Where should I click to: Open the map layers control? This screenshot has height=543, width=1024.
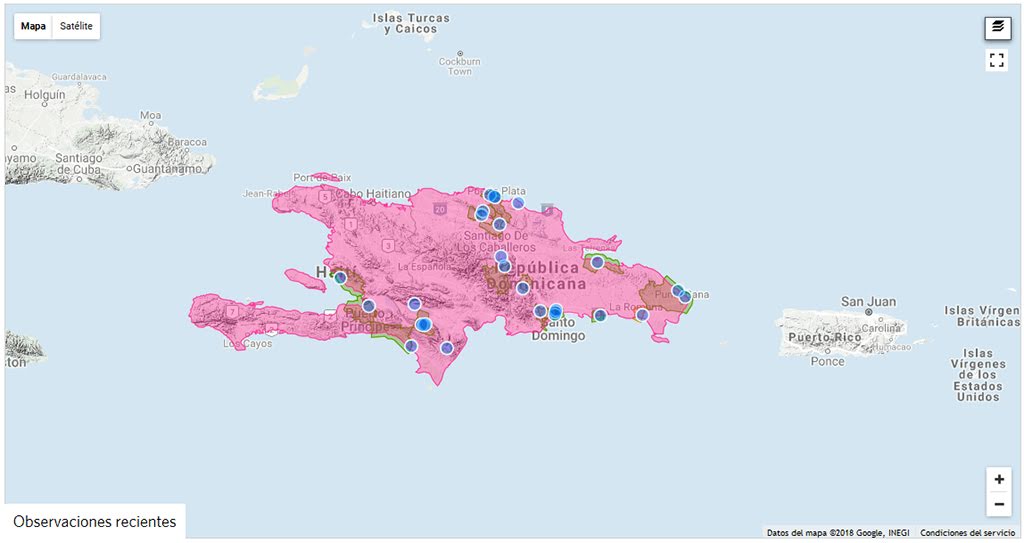[997, 27]
